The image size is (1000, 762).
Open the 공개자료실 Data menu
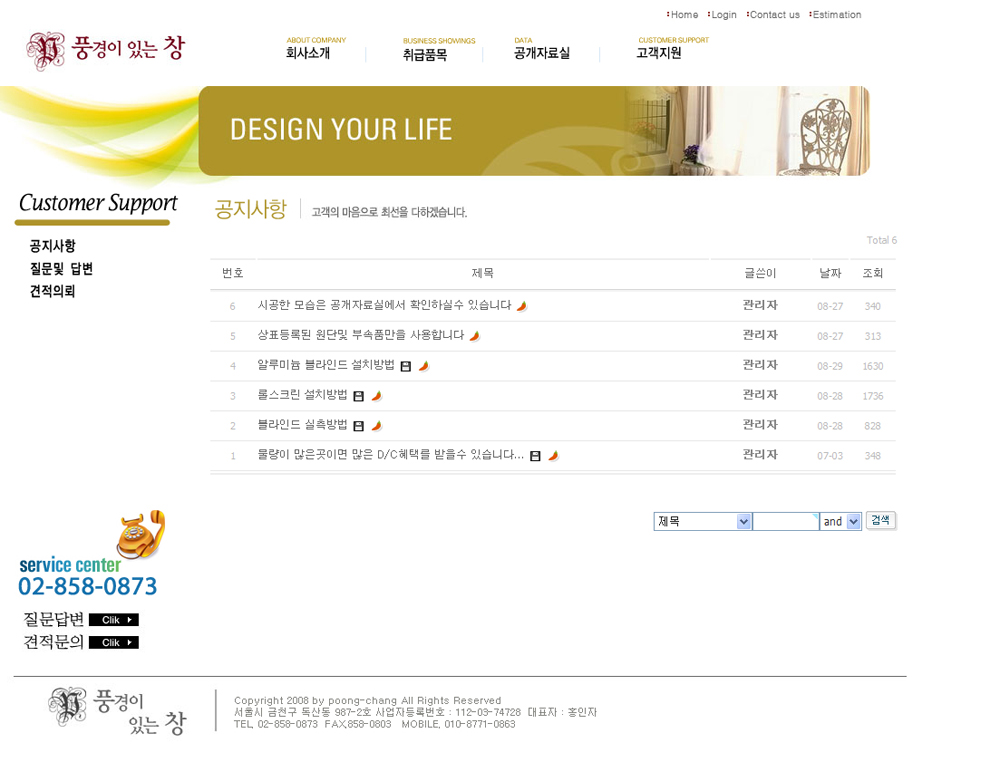pyautogui.click(x=541, y=53)
